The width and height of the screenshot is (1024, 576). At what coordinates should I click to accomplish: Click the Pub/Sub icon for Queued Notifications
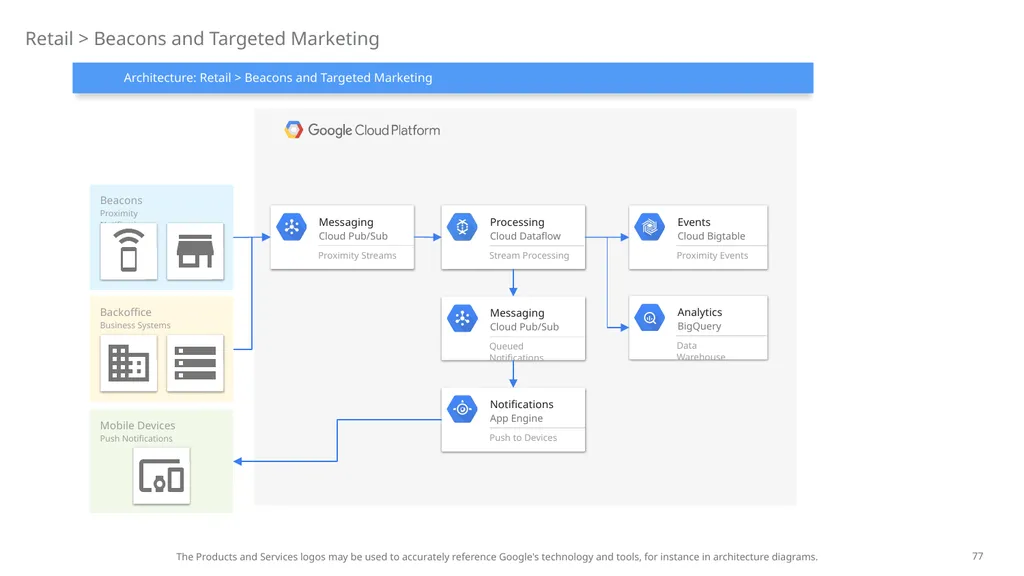pos(462,318)
